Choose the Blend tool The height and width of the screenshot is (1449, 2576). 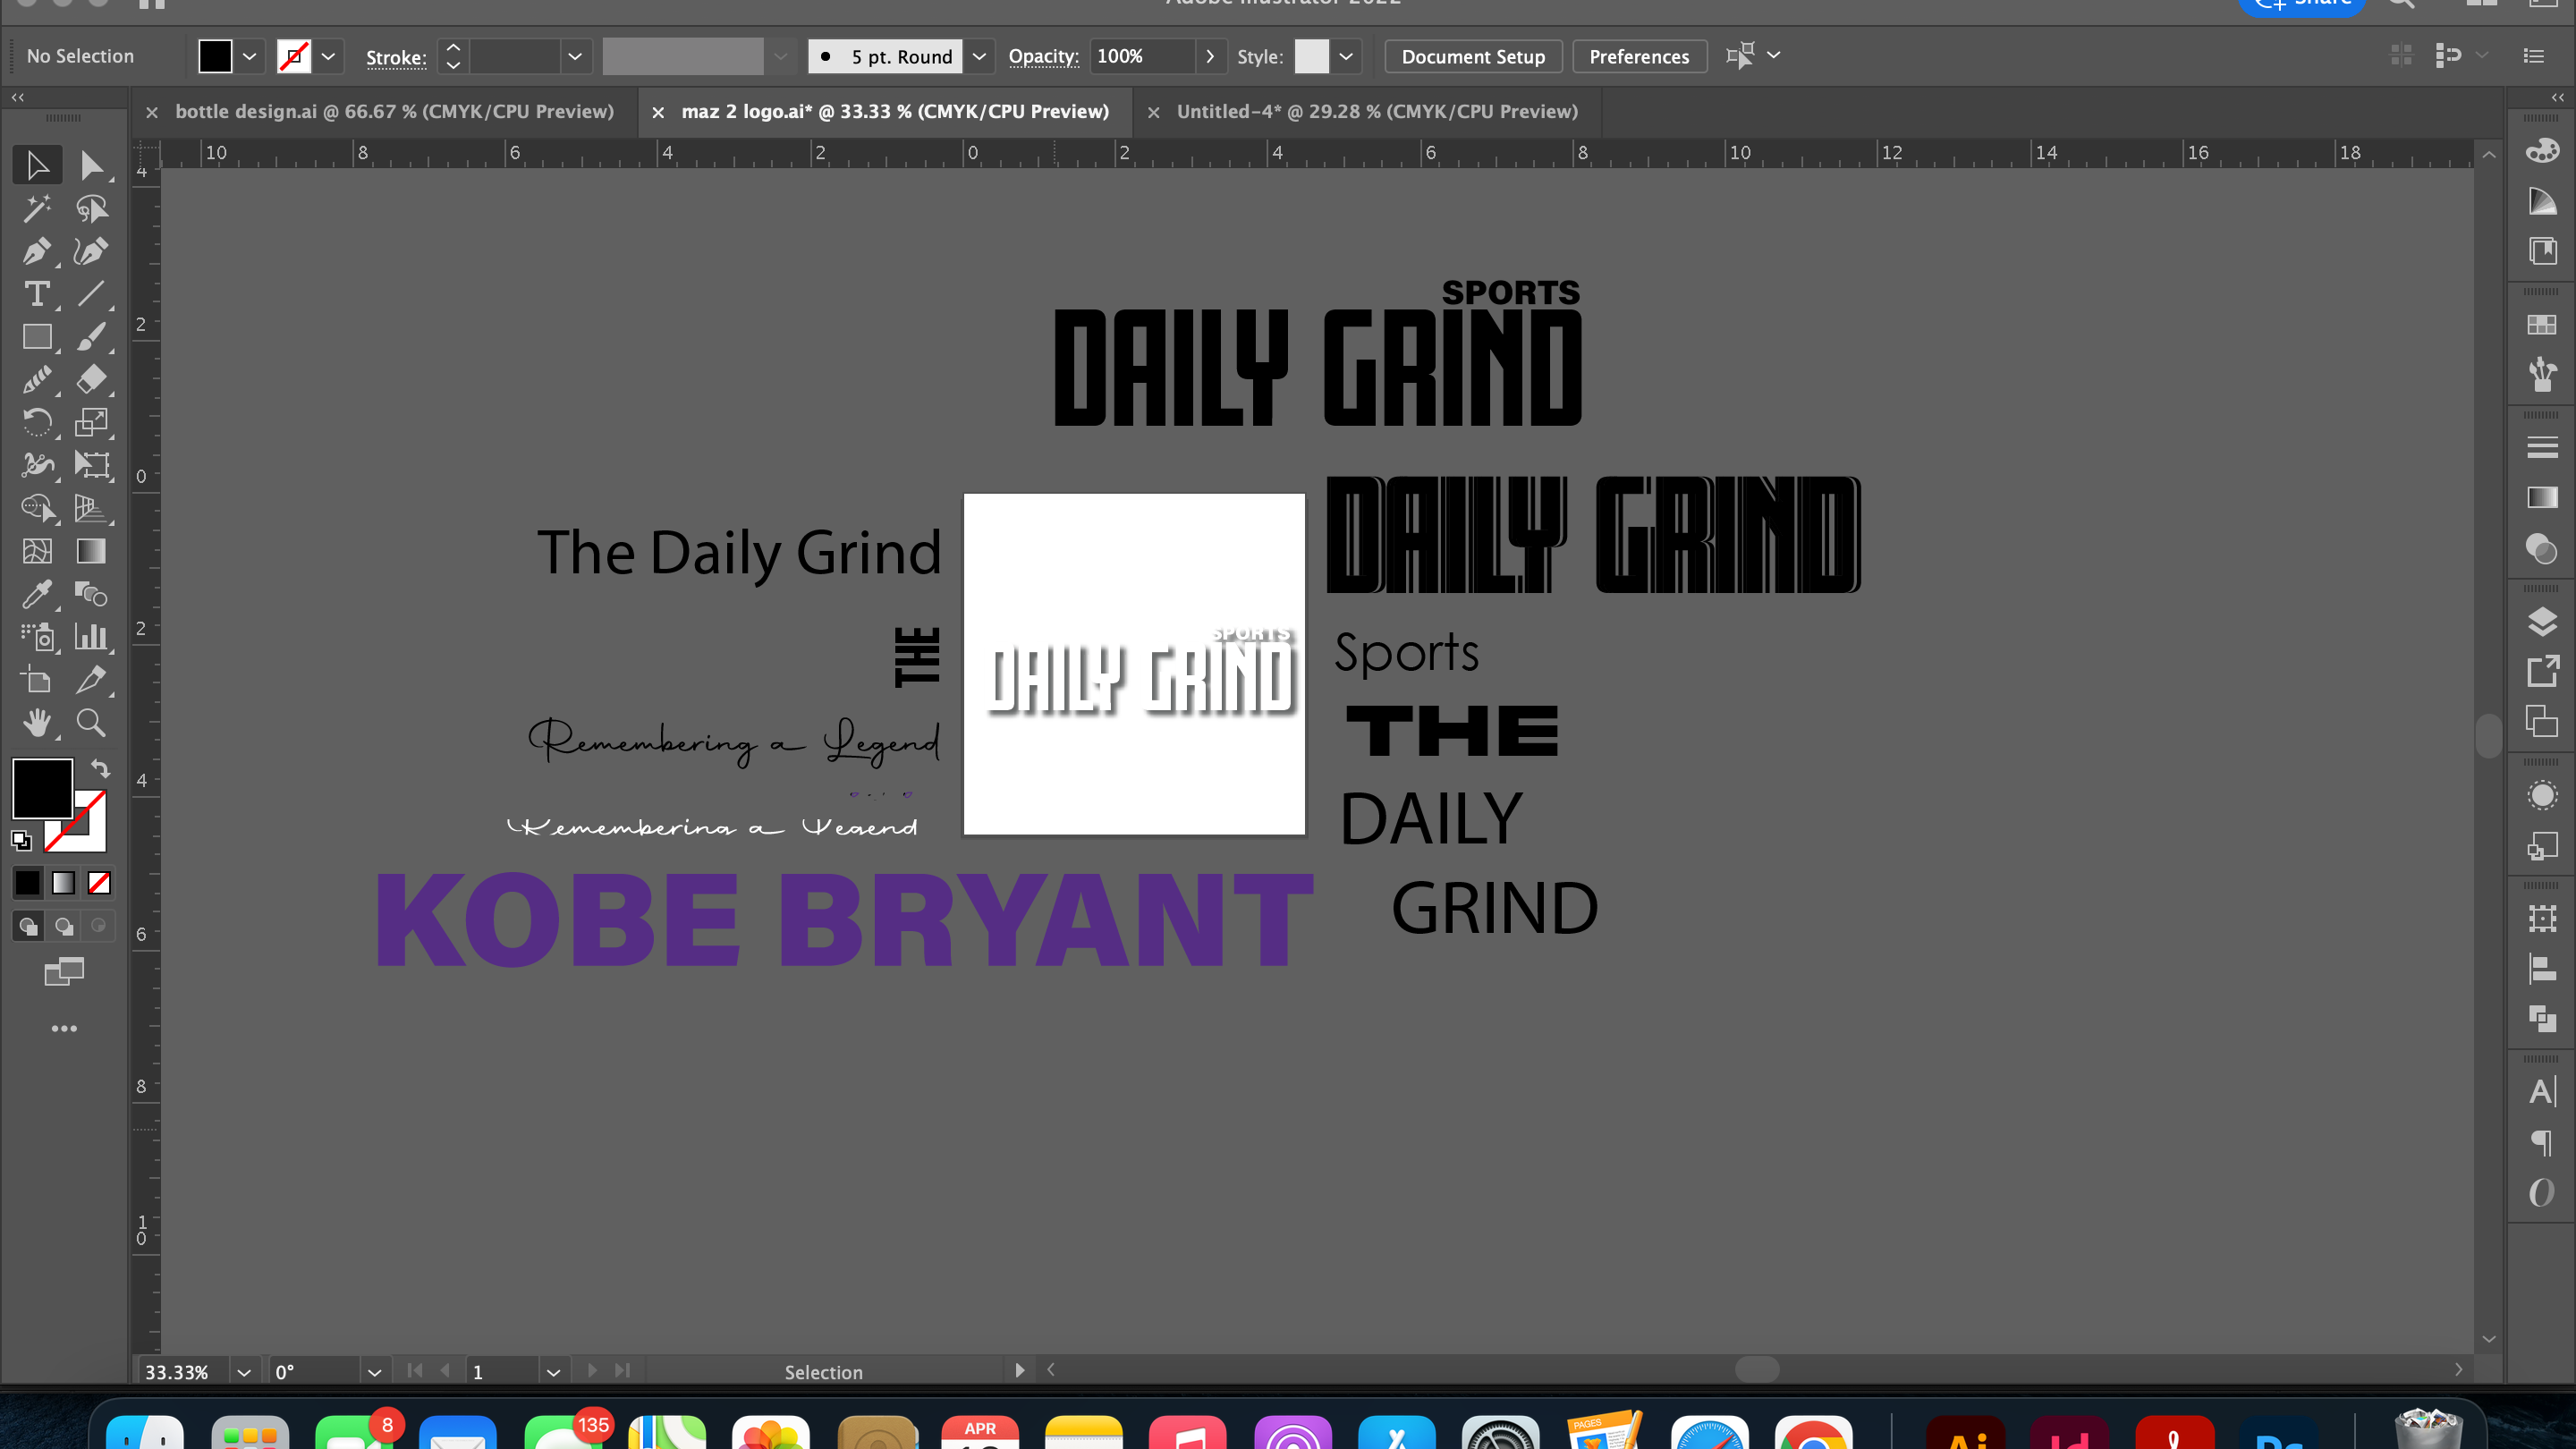point(91,594)
